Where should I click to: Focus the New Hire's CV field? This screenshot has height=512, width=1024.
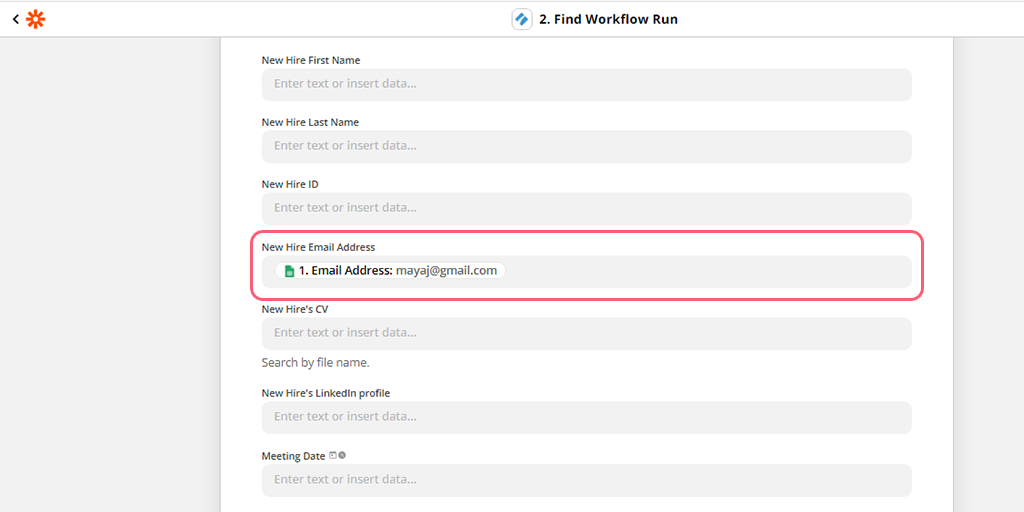click(586, 333)
